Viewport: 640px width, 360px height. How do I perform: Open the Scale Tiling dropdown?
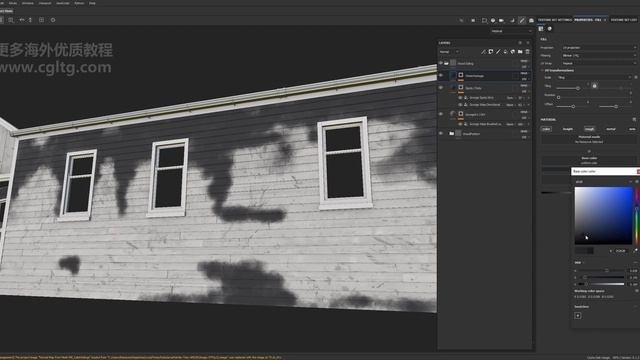pyautogui.click(x=594, y=77)
